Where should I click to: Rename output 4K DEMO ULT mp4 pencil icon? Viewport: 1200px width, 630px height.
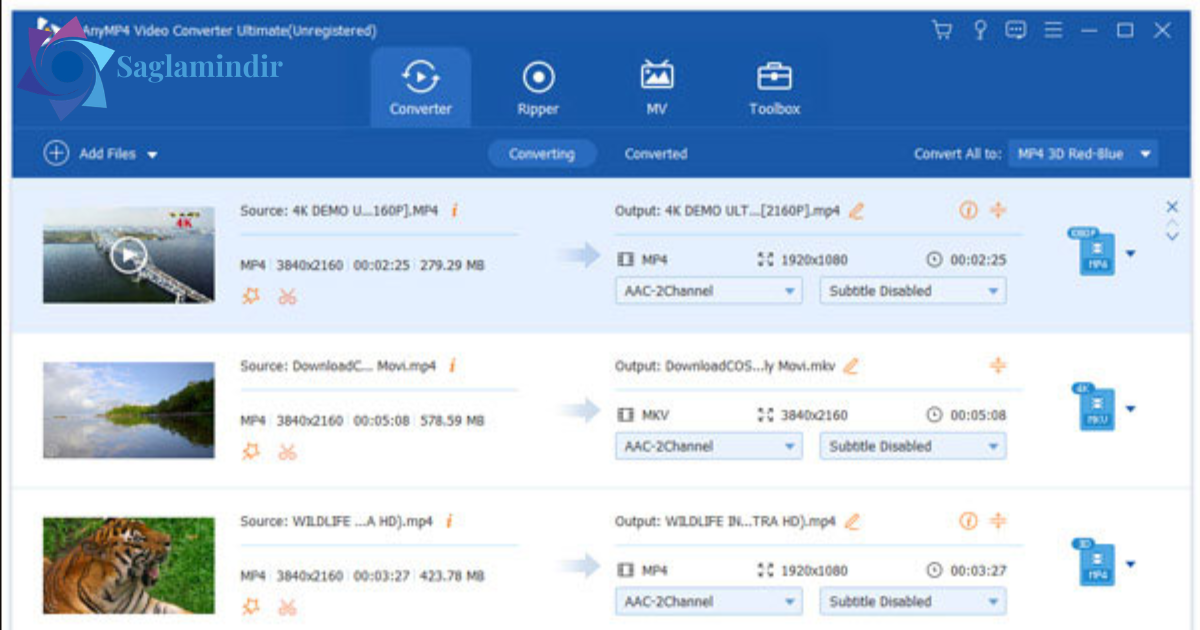coord(856,211)
